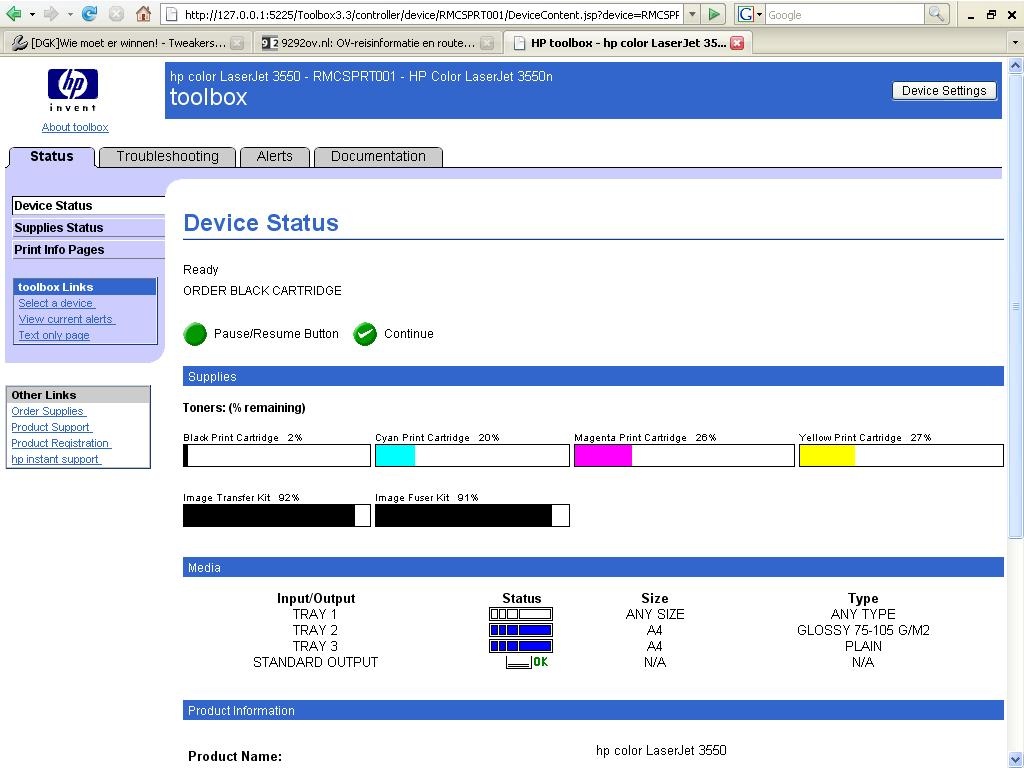The image size is (1024, 768).
Task: Open the About toolbox link
Action: coord(75,127)
